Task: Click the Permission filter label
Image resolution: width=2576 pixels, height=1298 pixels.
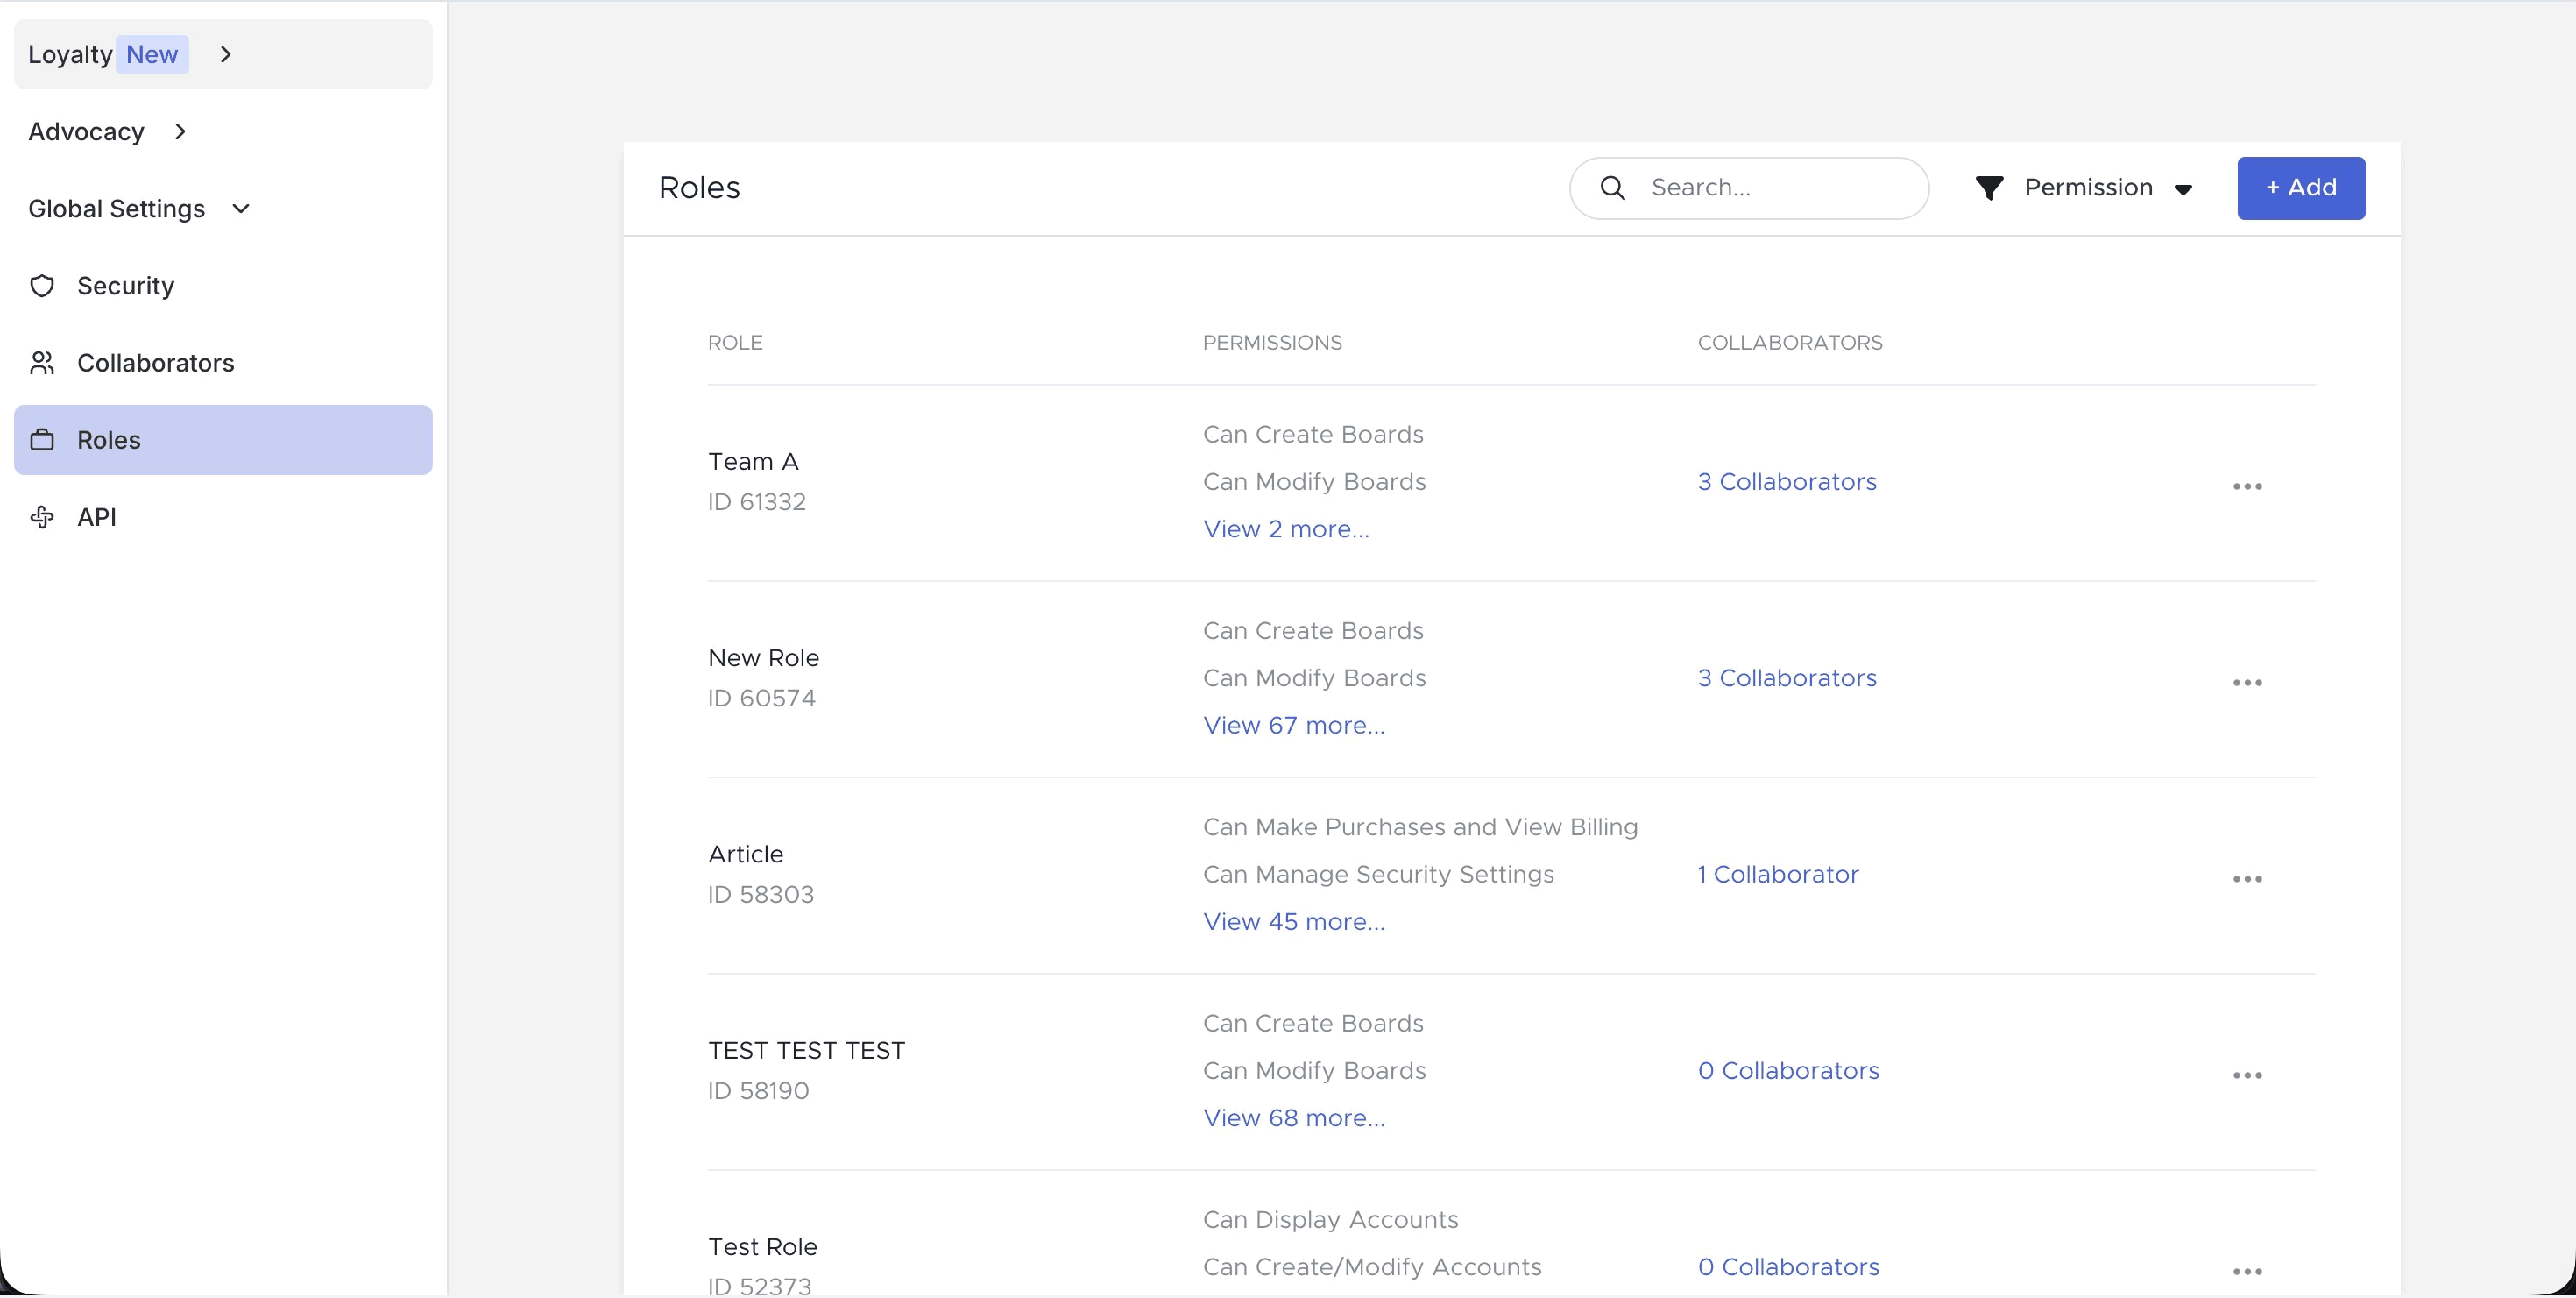Action: (2088, 188)
